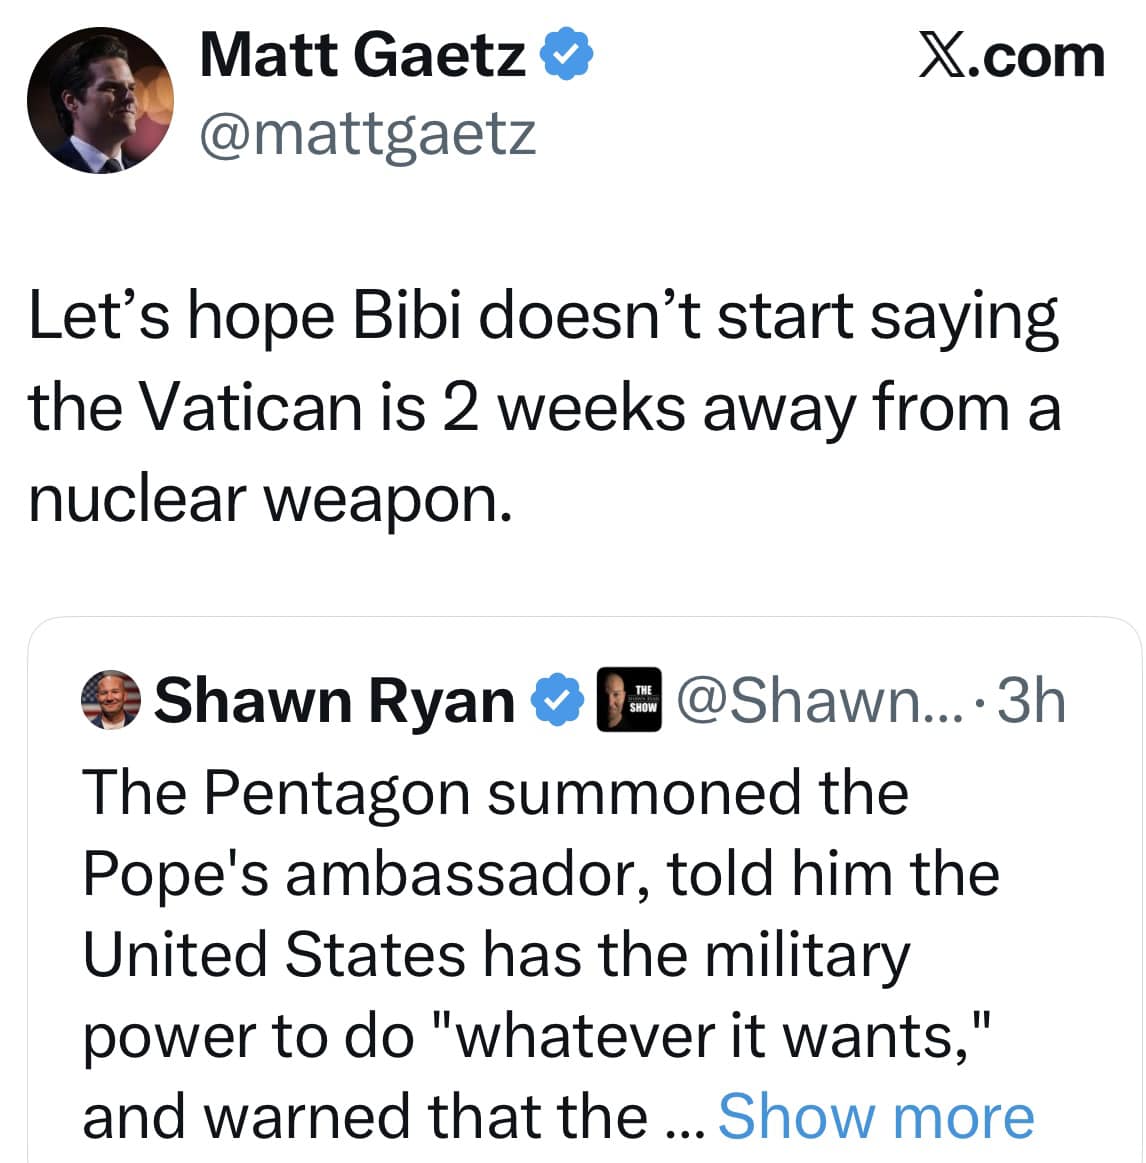Viewport: 1146px width, 1163px height.
Task: Select the 'nuclear weapon.' line of tweet
Action: pos(270,497)
